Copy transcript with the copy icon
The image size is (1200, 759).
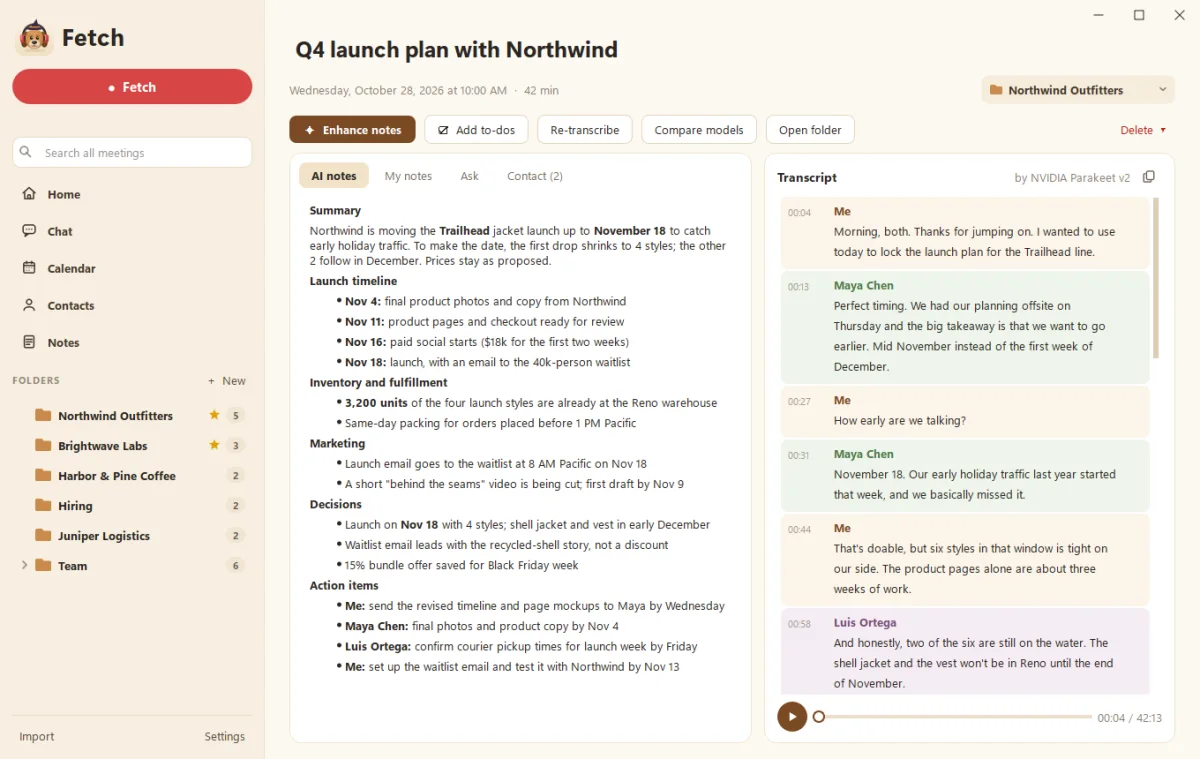1149,177
